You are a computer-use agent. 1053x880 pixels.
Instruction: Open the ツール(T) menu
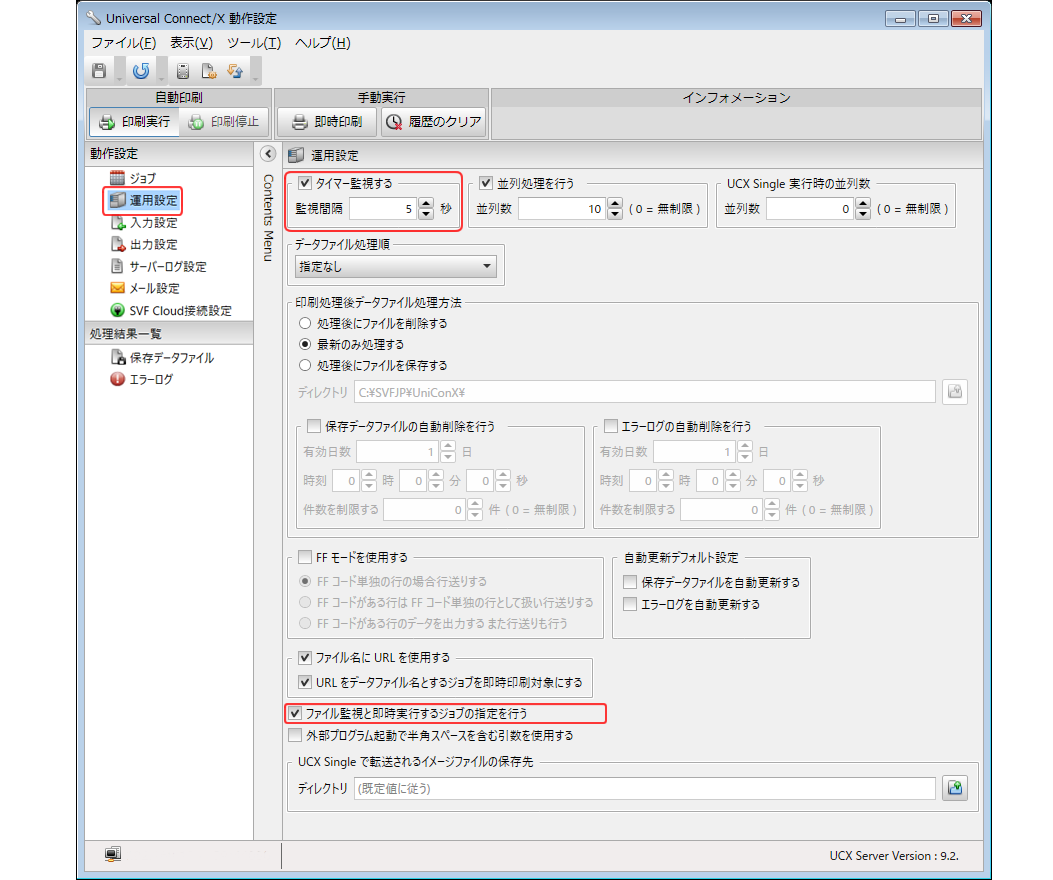coord(254,43)
